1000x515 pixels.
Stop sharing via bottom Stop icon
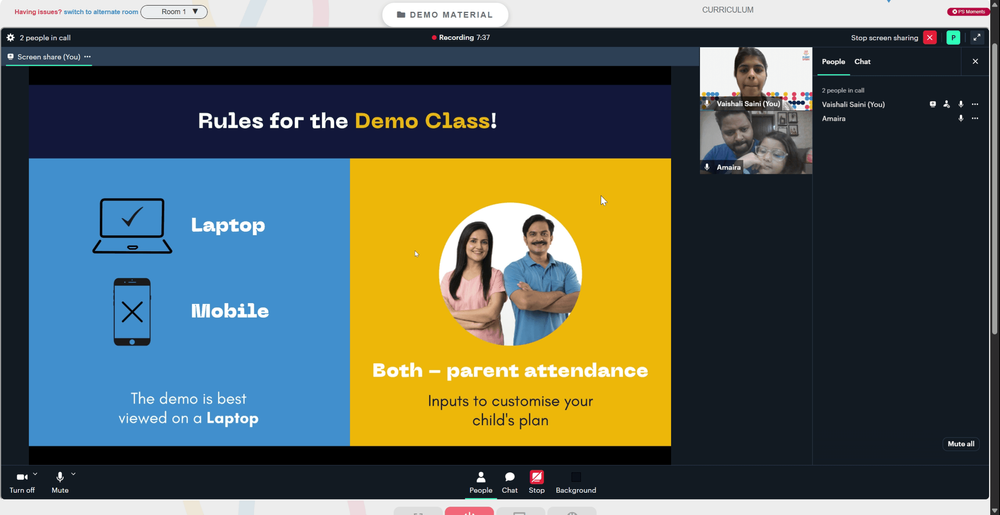pyautogui.click(x=536, y=482)
